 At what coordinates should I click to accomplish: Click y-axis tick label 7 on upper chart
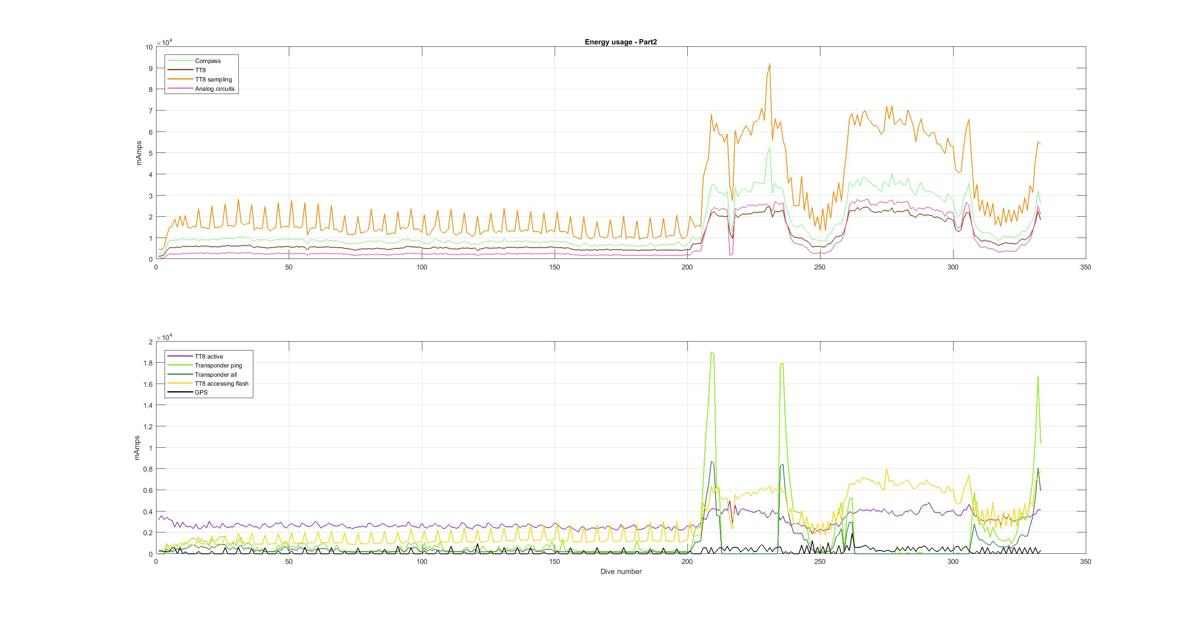[x=150, y=110]
